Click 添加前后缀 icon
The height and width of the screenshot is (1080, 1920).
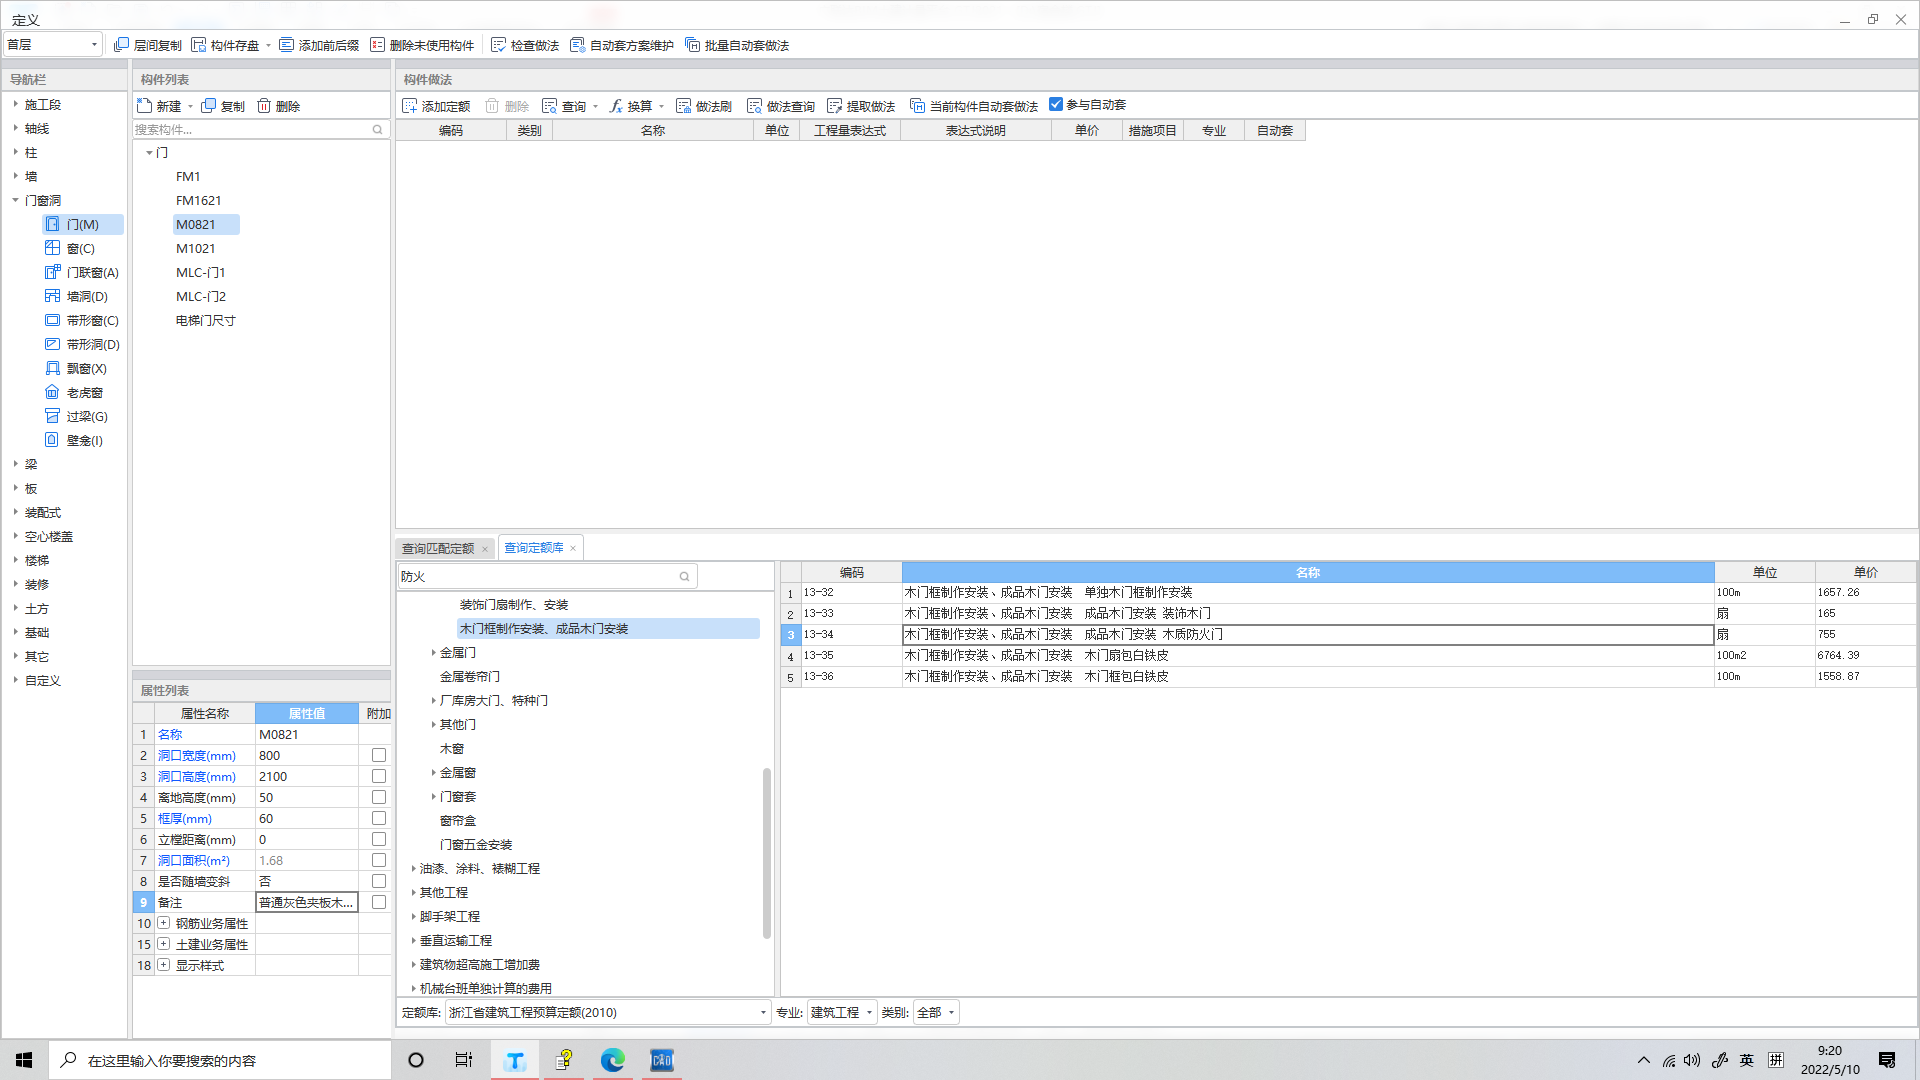point(287,45)
